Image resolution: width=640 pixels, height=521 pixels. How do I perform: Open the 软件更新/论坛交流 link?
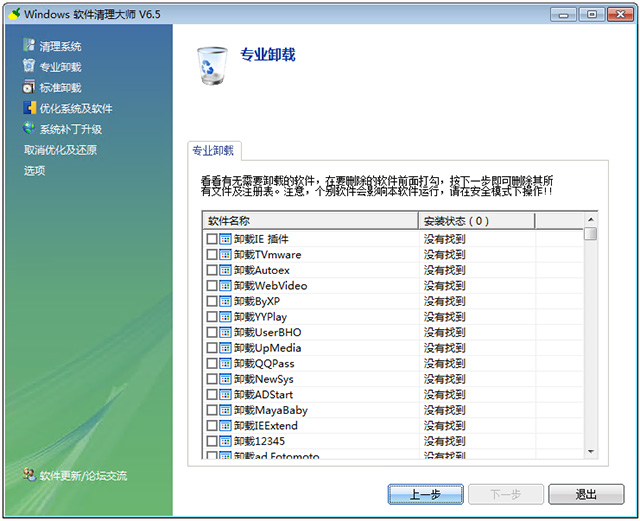[x=83, y=475]
